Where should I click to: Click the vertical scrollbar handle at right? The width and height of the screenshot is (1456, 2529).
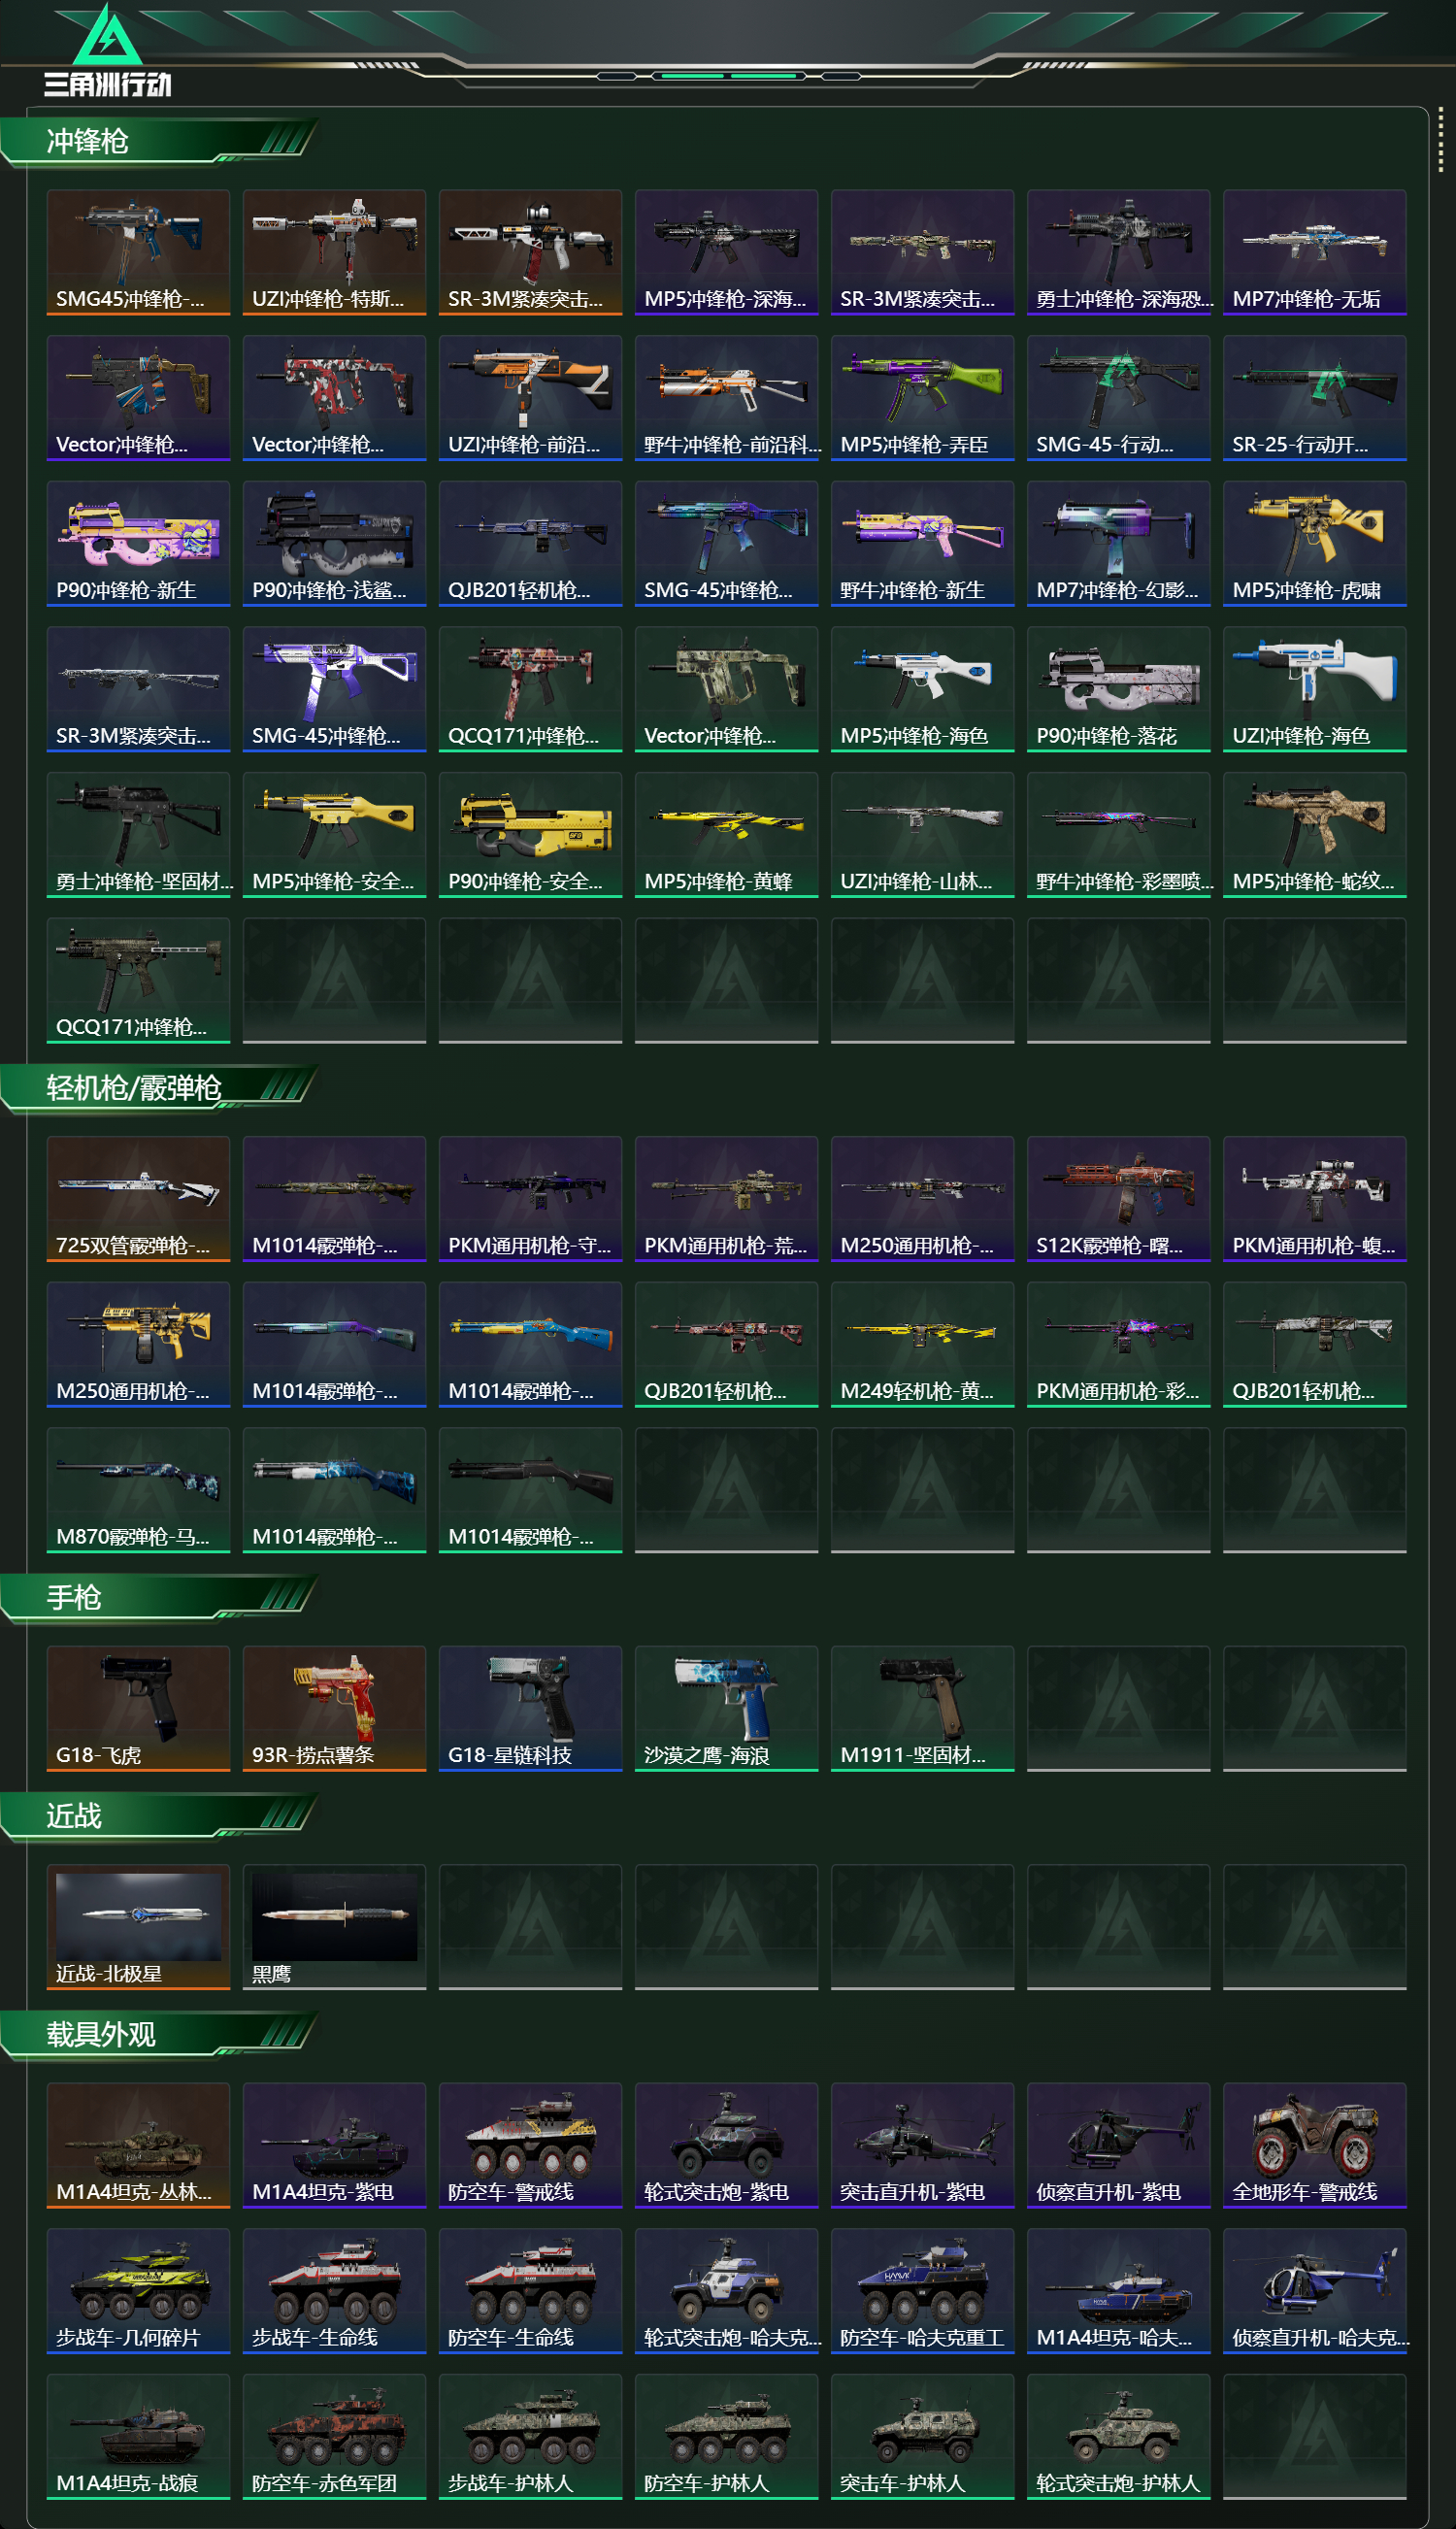(x=1440, y=140)
